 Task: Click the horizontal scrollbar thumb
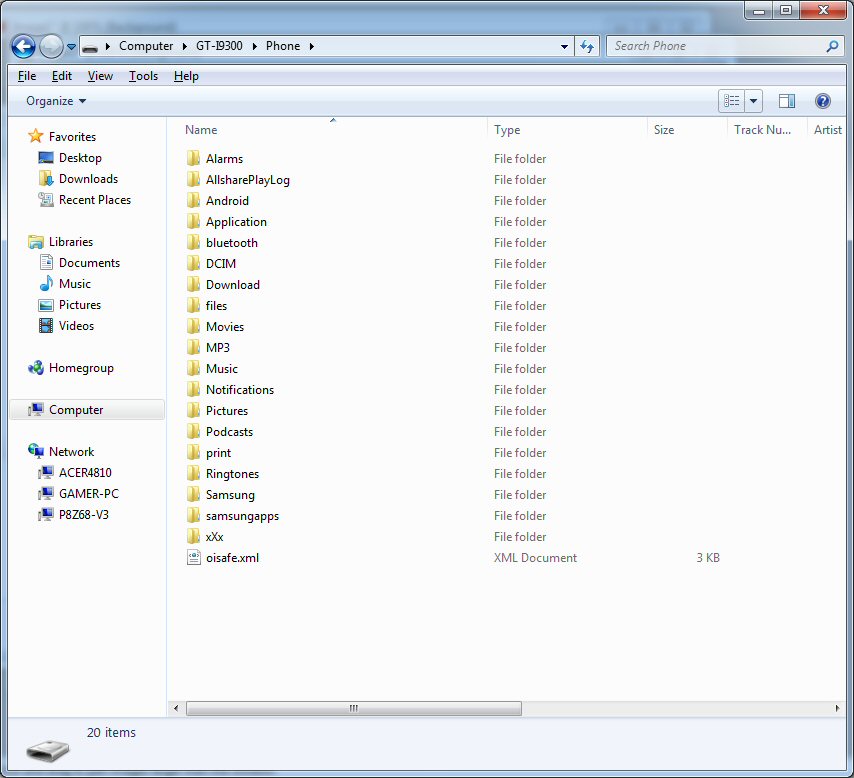pos(354,708)
